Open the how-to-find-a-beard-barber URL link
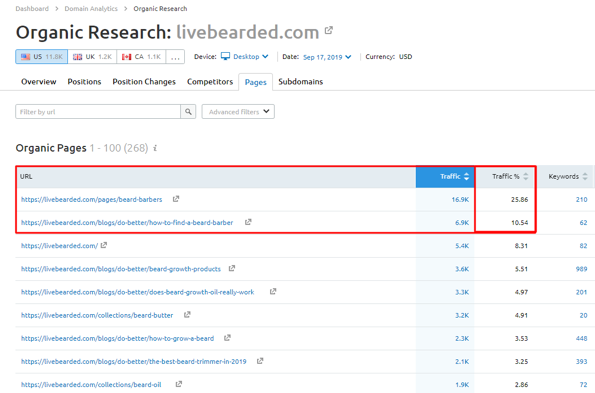 (127, 222)
